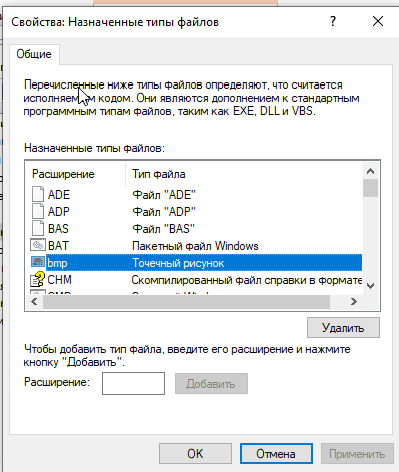Click the CHM help file icon
This screenshot has width=399, height=472.
(37, 279)
